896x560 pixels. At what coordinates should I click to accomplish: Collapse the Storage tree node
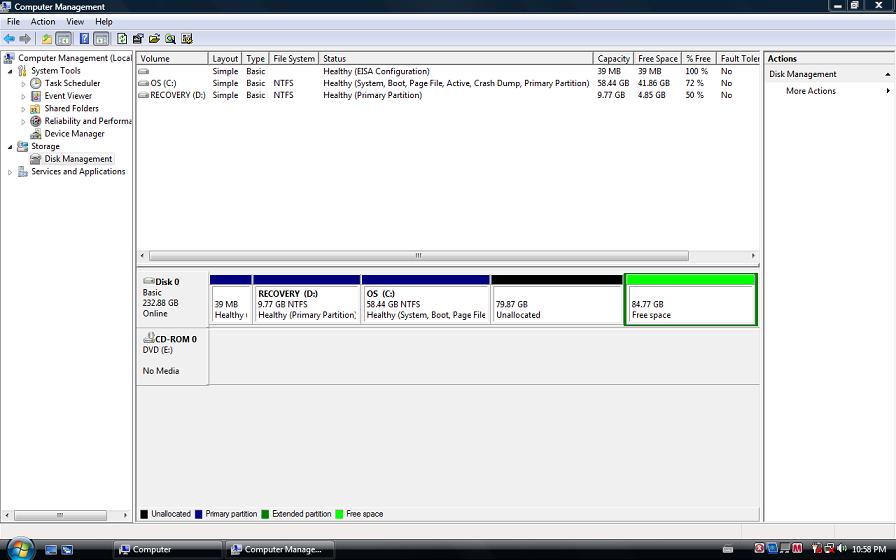click(x=10, y=147)
